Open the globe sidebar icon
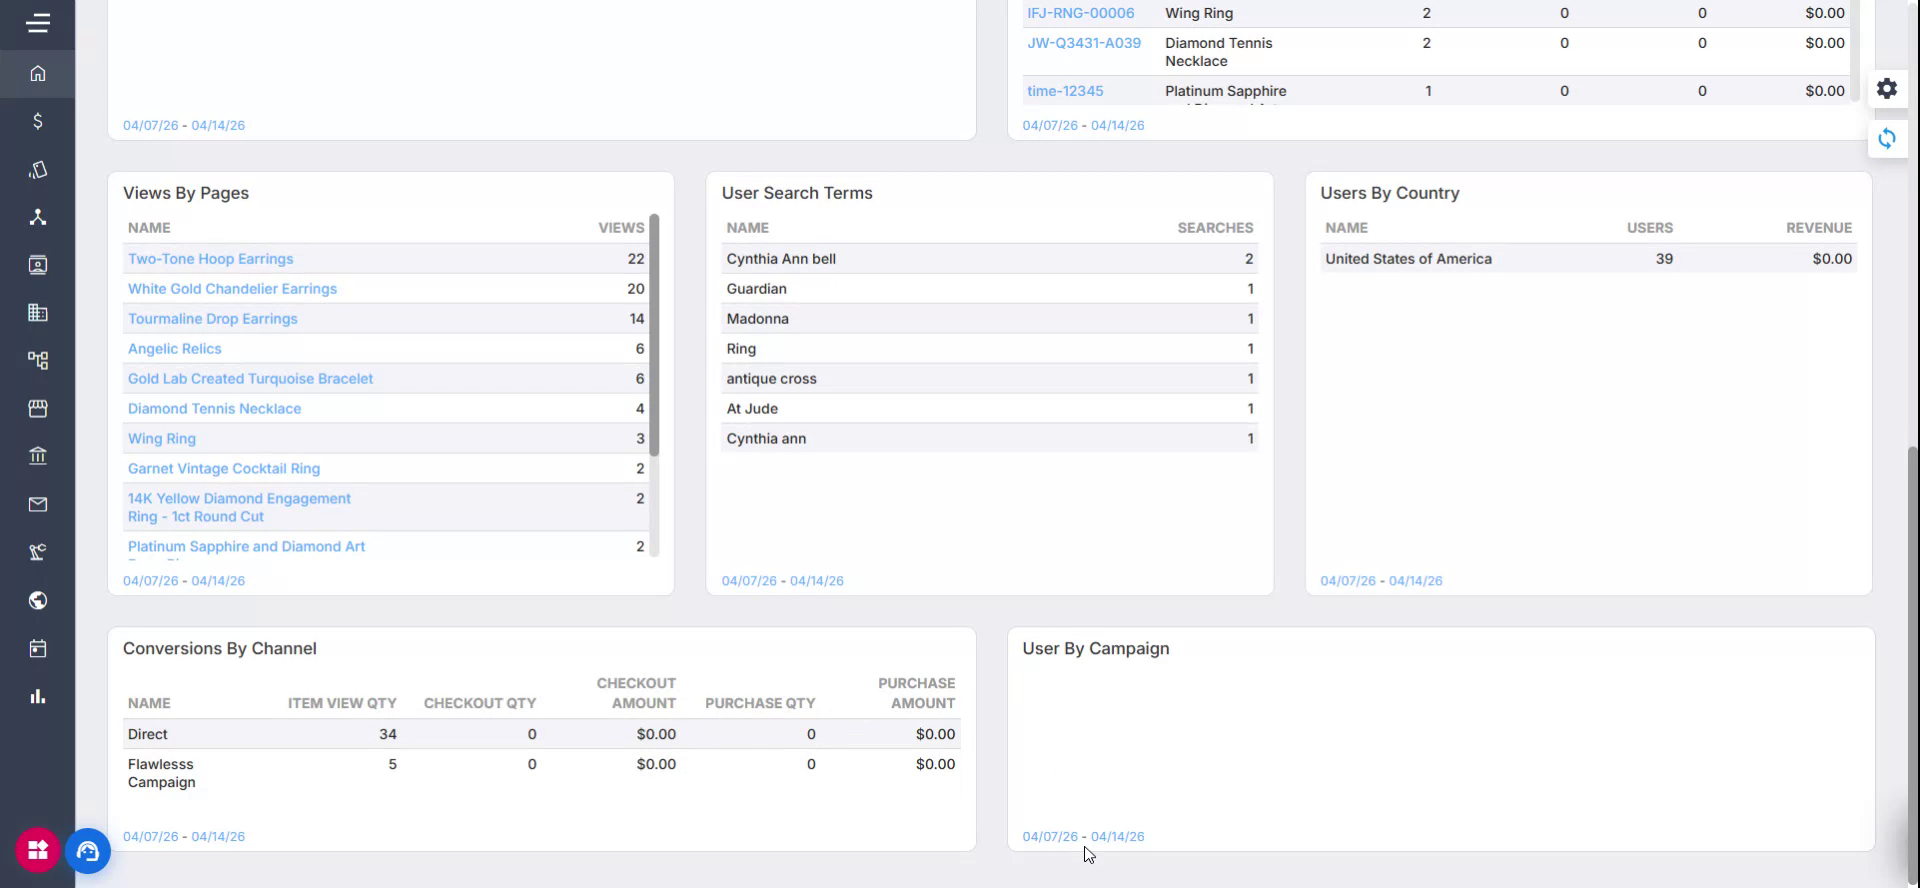Viewport: 1920px width, 888px height. coord(38,600)
